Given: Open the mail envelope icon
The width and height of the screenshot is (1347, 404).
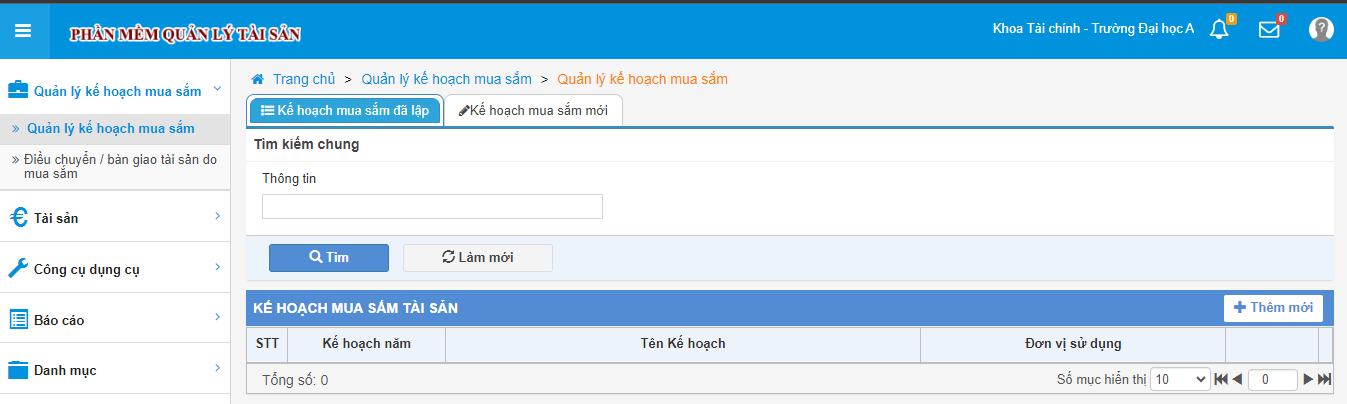Looking at the screenshot, I should [1269, 30].
